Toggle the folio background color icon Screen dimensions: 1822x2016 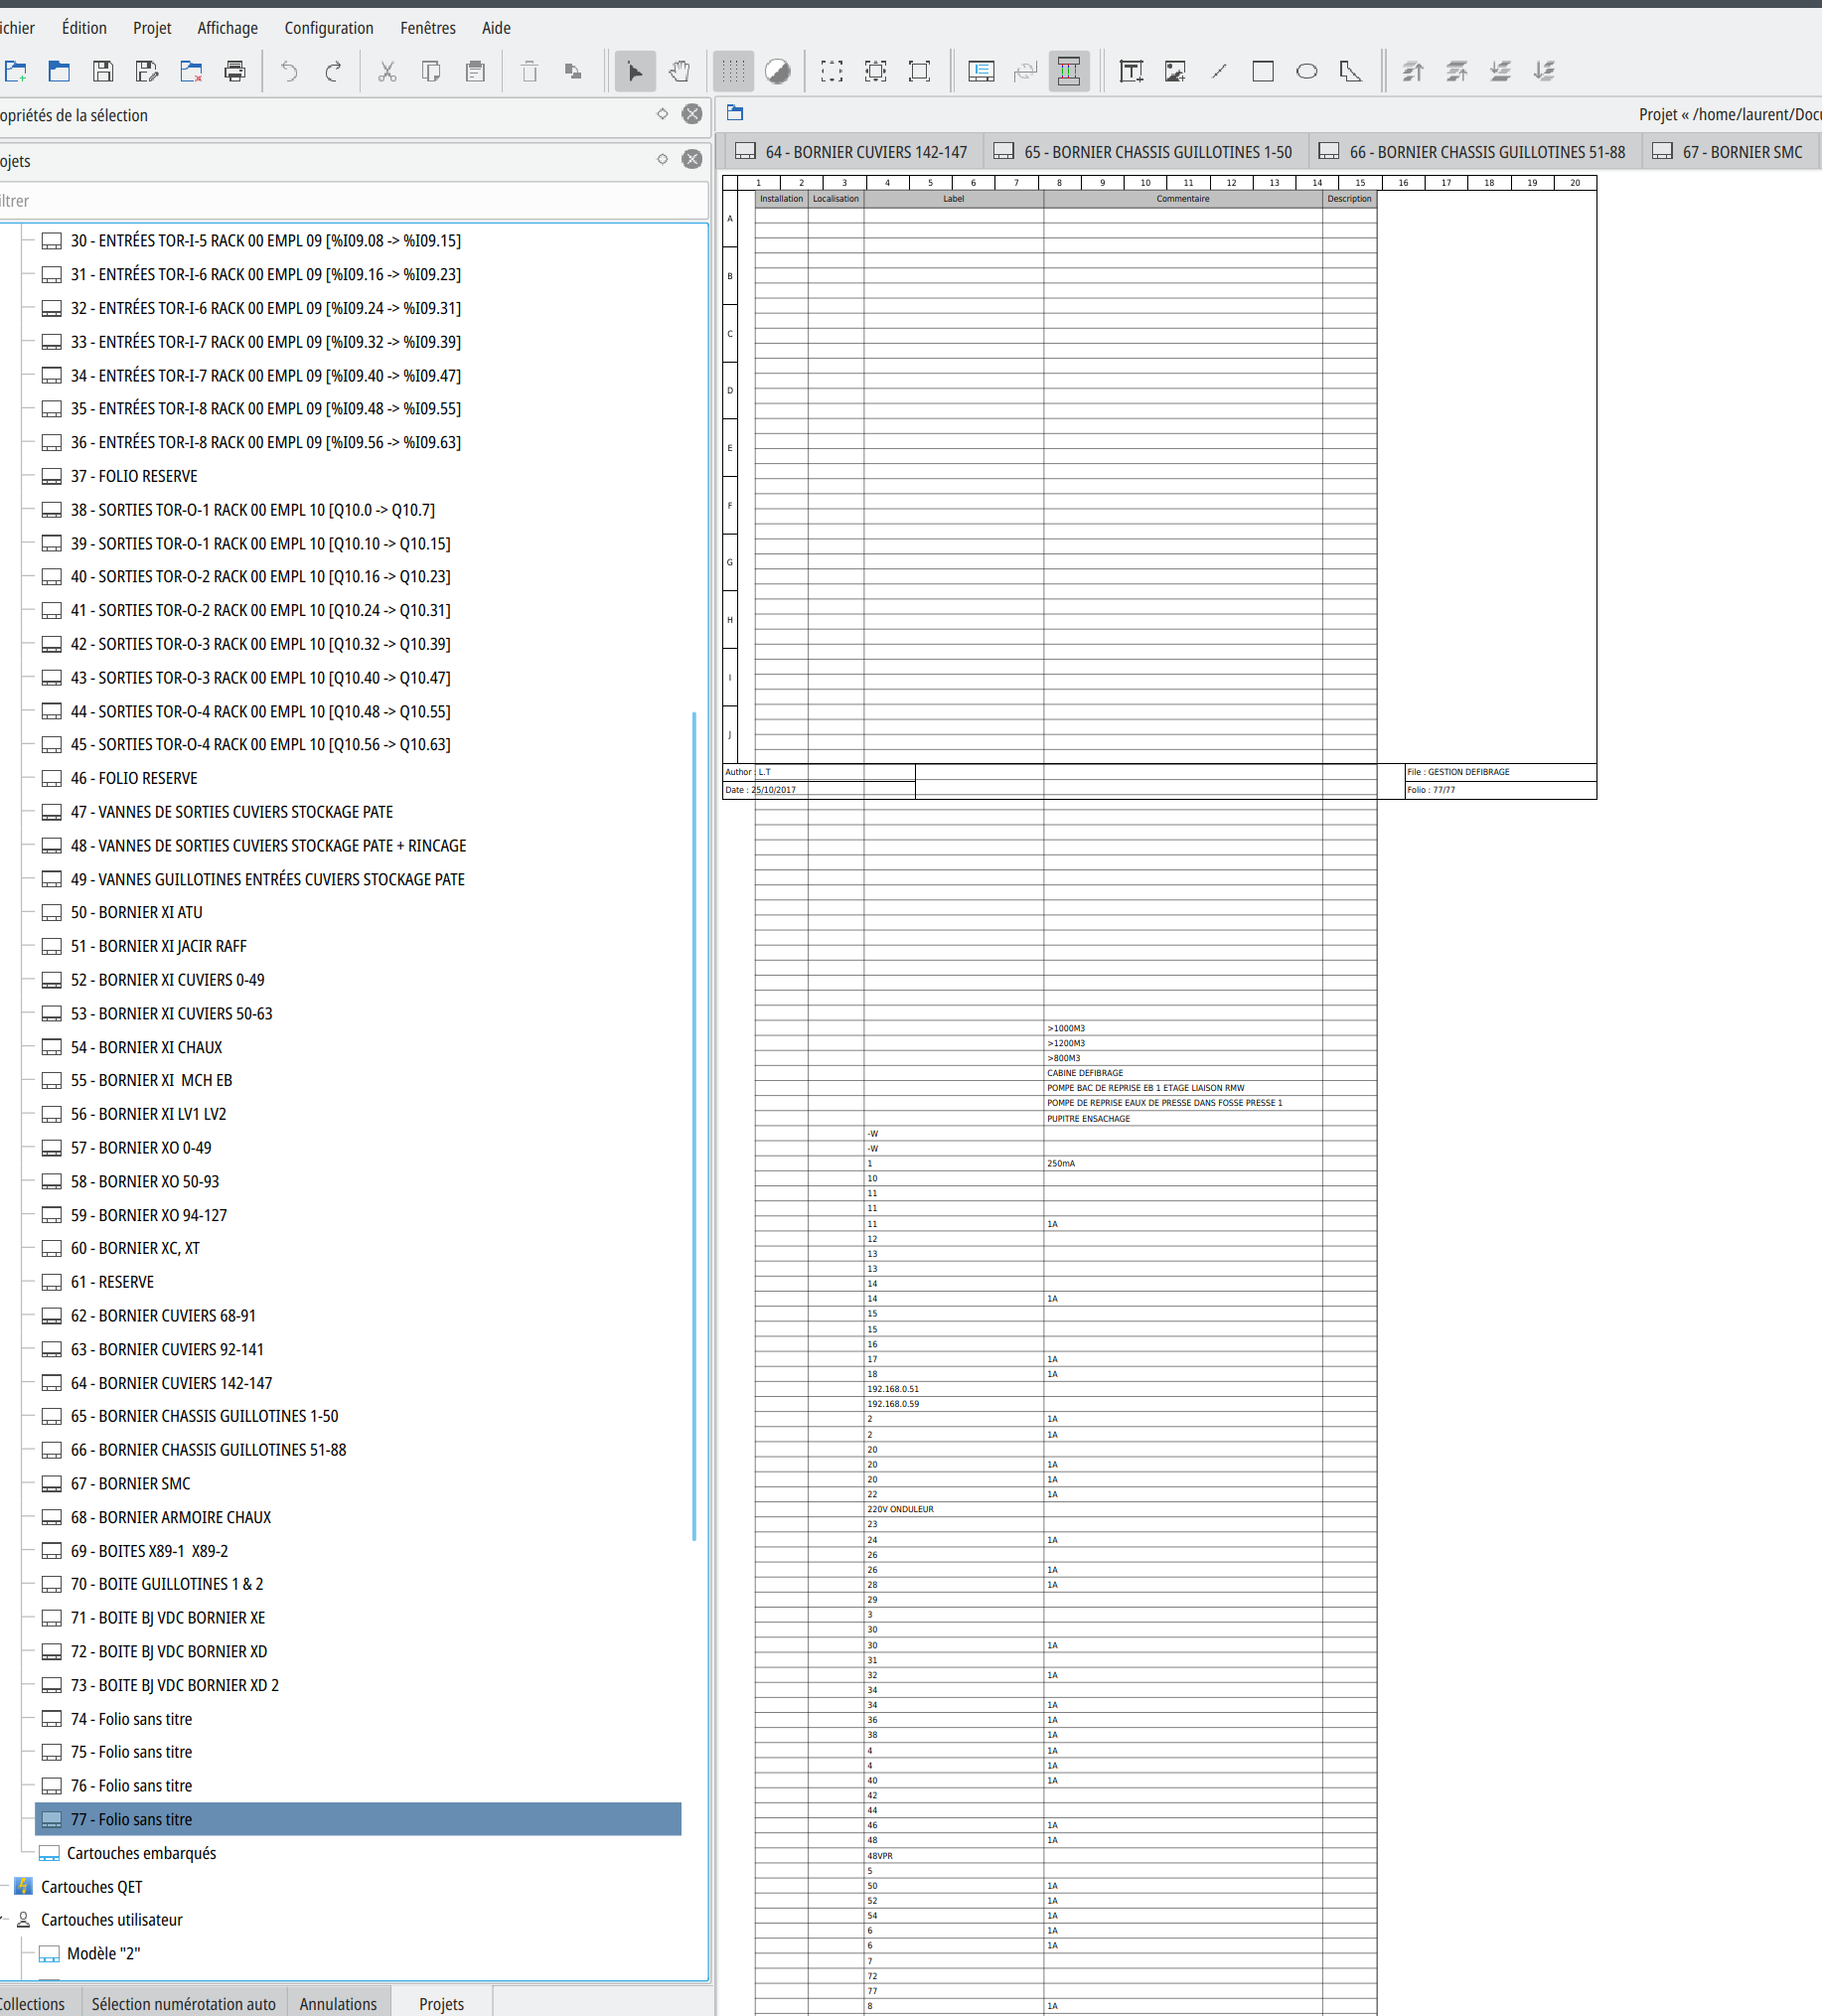pyautogui.click(x=777, y=71)
